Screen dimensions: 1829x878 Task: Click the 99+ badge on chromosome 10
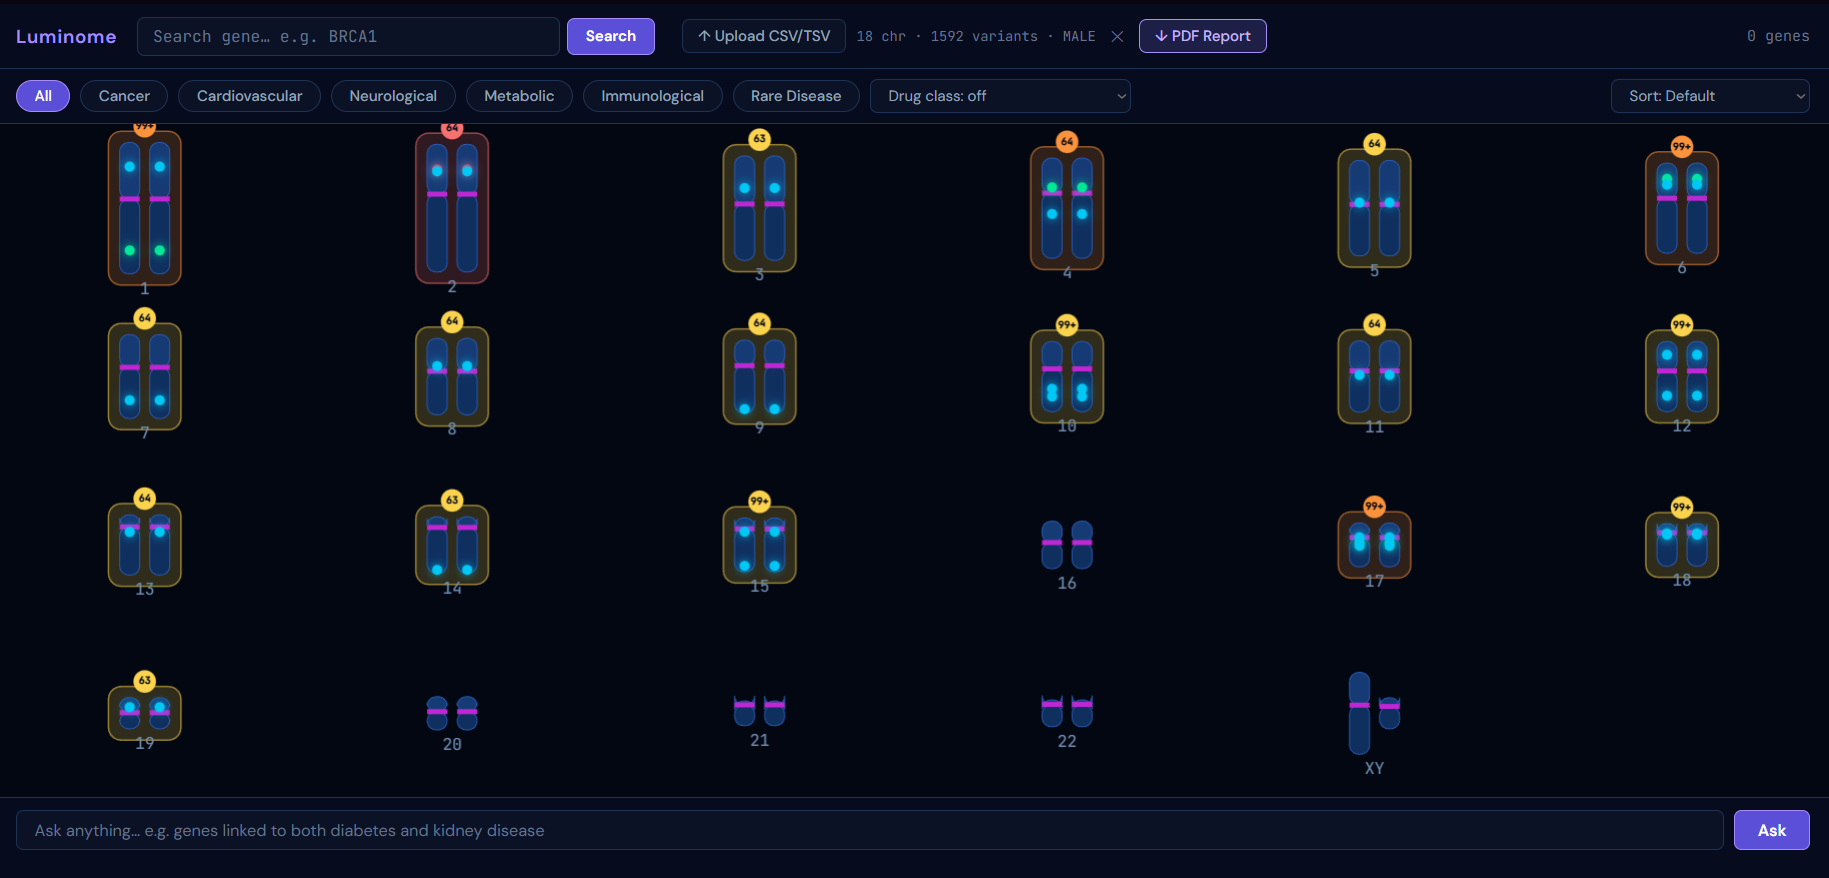coord(1067,324)
